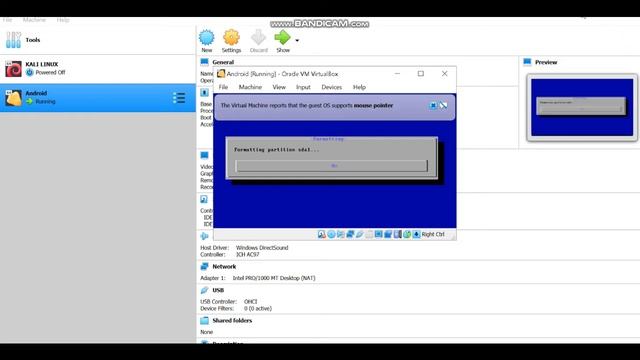Click the Display section monitor icon
The width and height of the screenshot is (640, 360).
click(204, 155)
